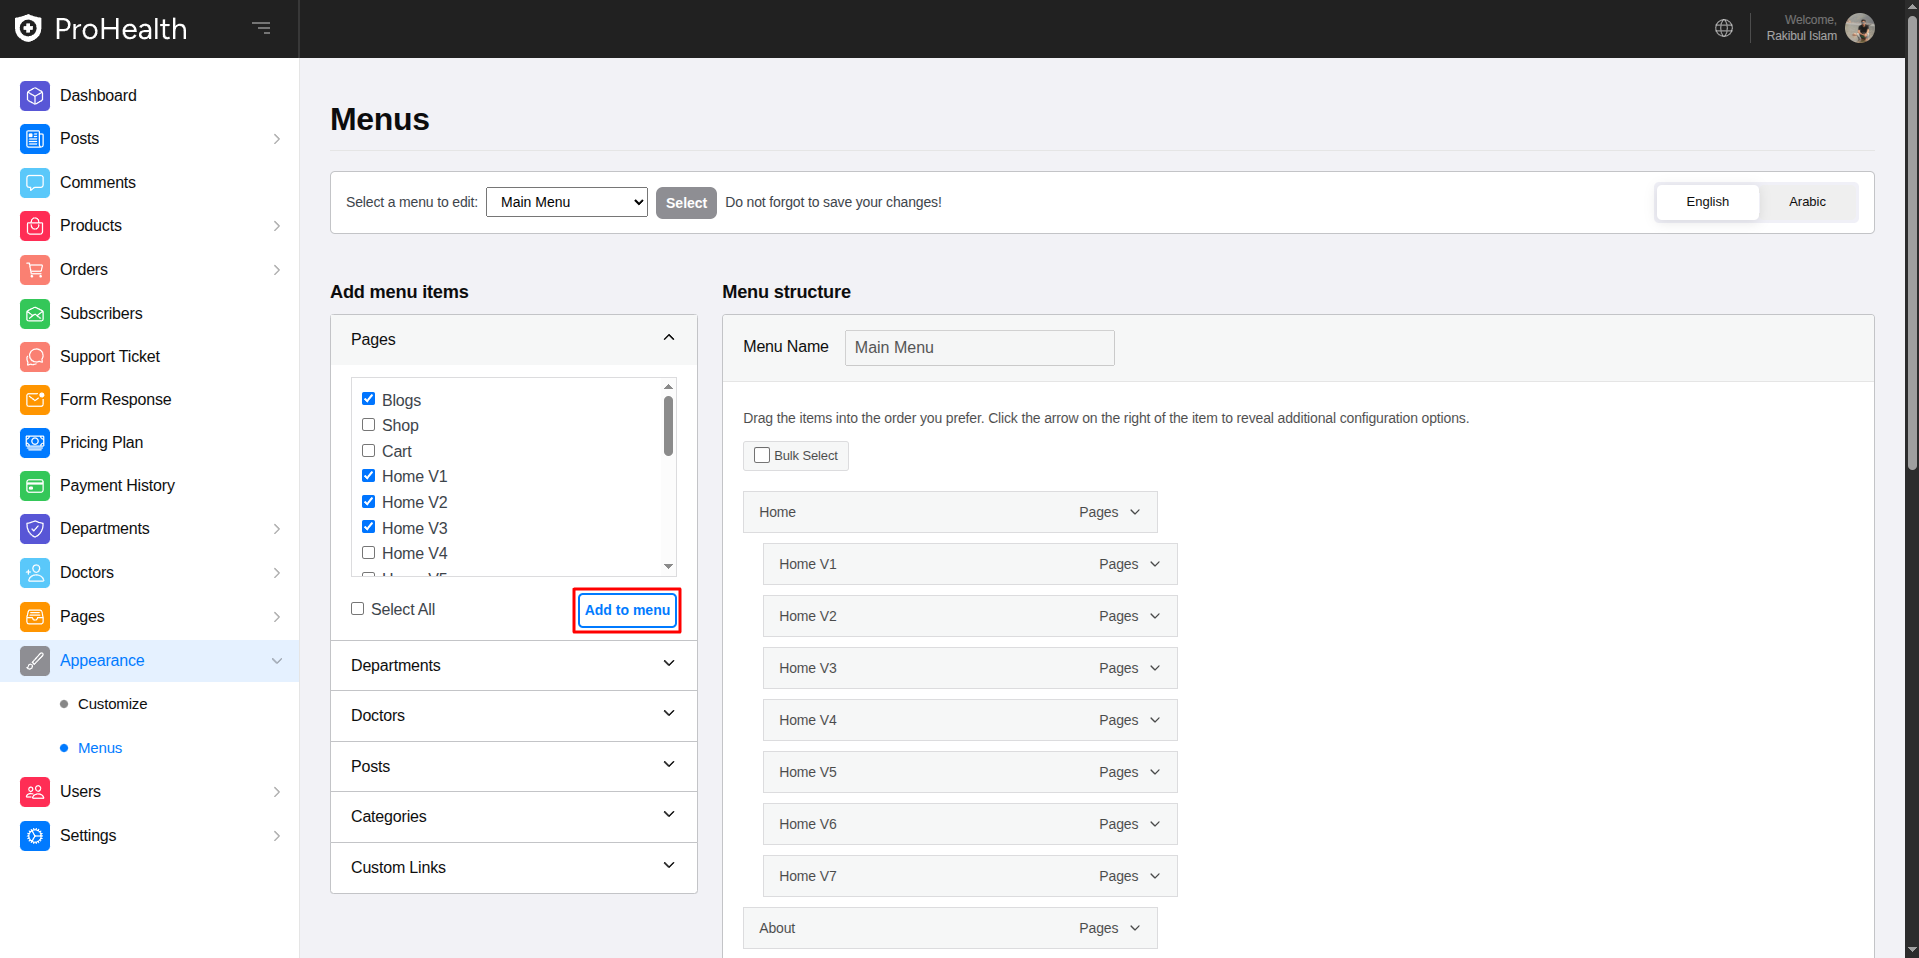Click the Users people icon
The width and height of the screenshot is (1919, 958).
tap(35, 792)
